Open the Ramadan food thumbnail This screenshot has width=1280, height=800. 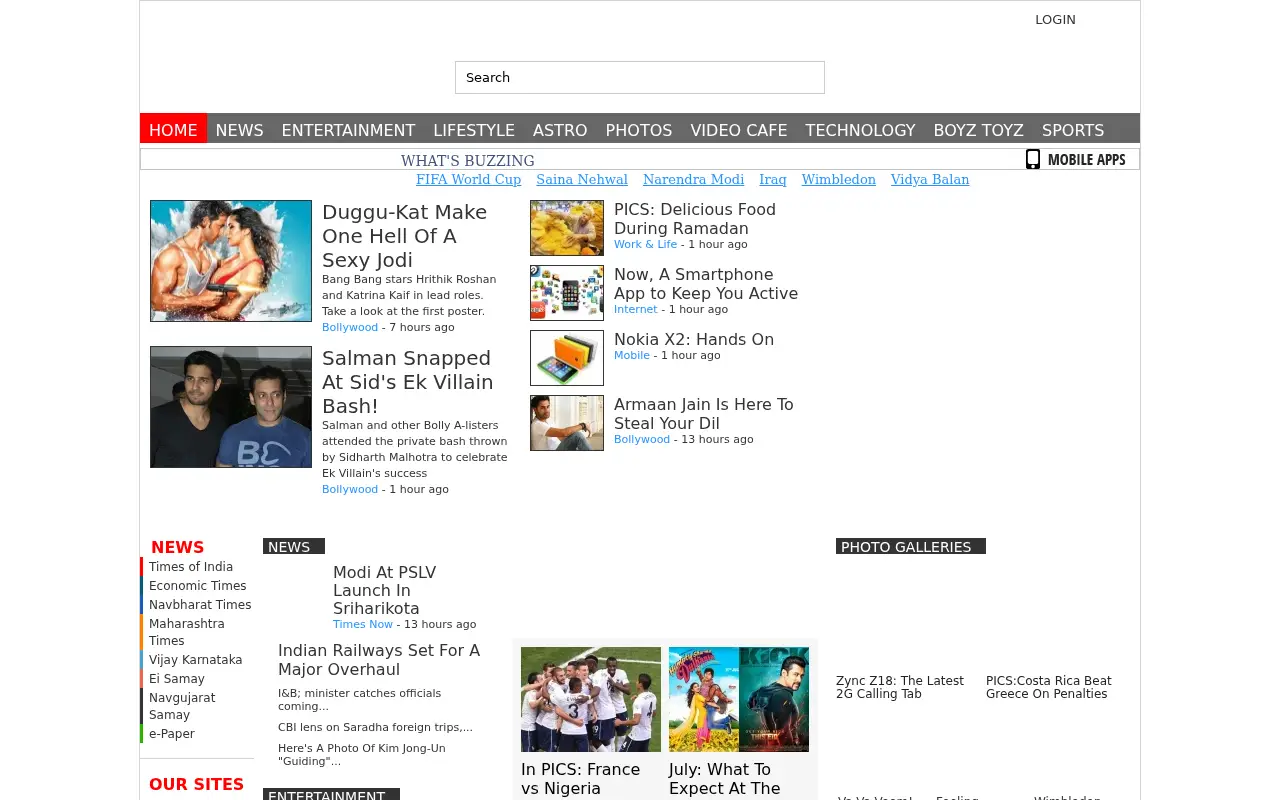pyautogui.click(x=567, y=228)
